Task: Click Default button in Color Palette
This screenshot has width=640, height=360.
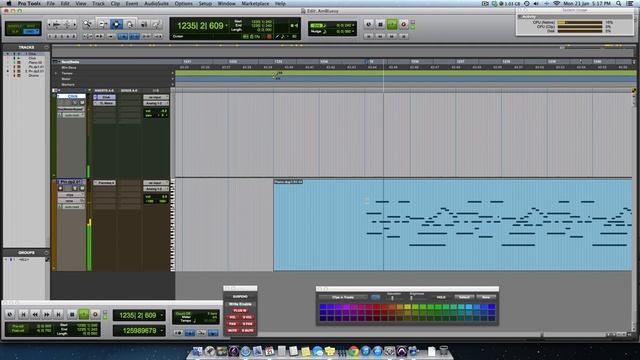Action: coord(464,297)
